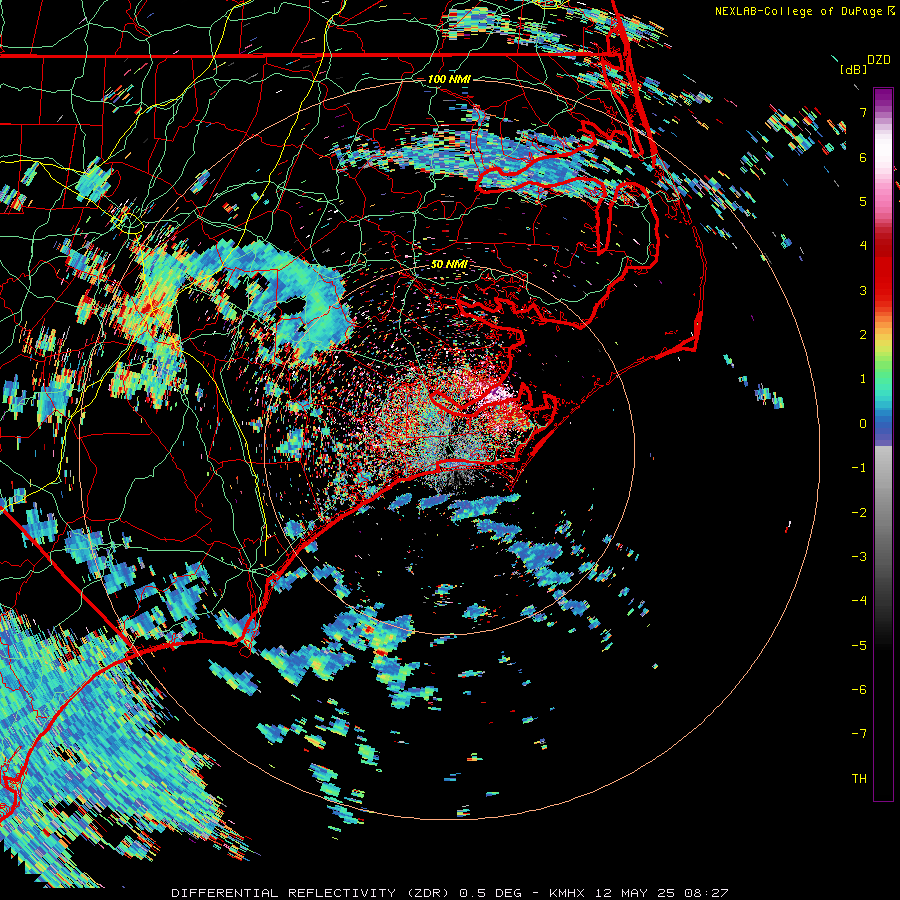The width and height of the screenshot is (900, 900).
Task: Click the legend value -7
Action: tap(859, 734)
